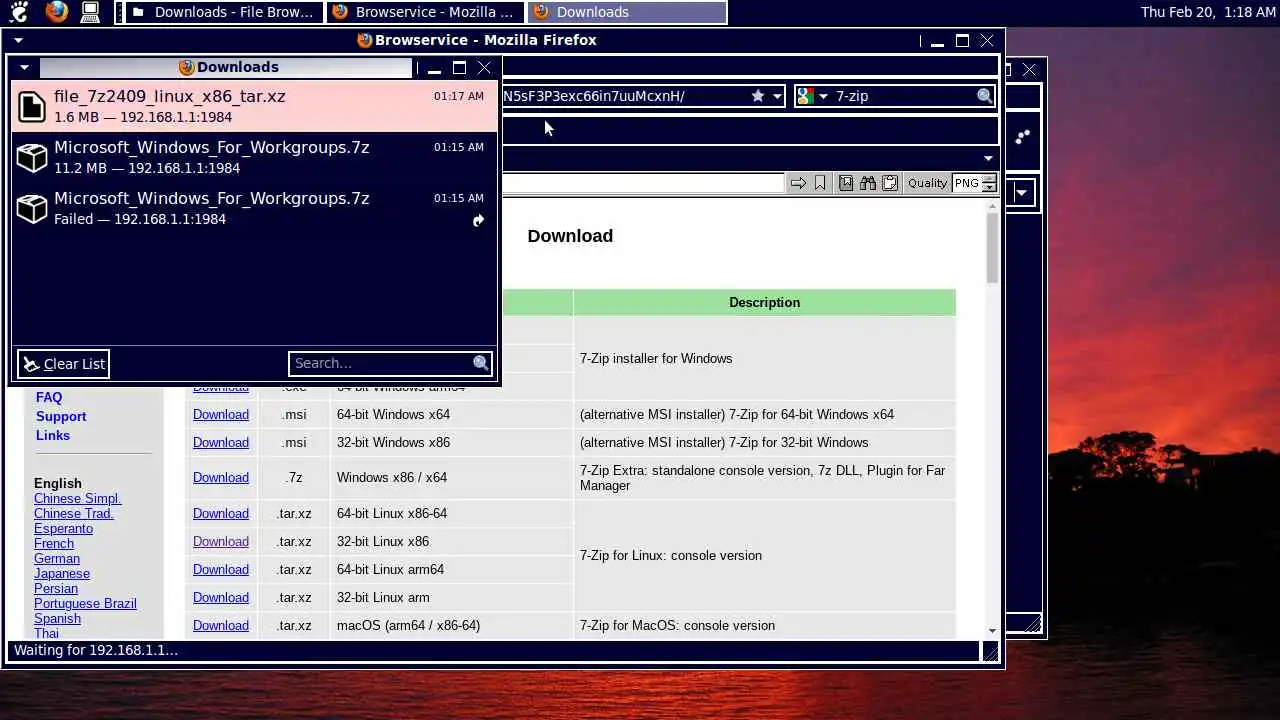Click the Browservice clipboard icon
This screenshot has width=1280, height=720.
coord(889,183)
